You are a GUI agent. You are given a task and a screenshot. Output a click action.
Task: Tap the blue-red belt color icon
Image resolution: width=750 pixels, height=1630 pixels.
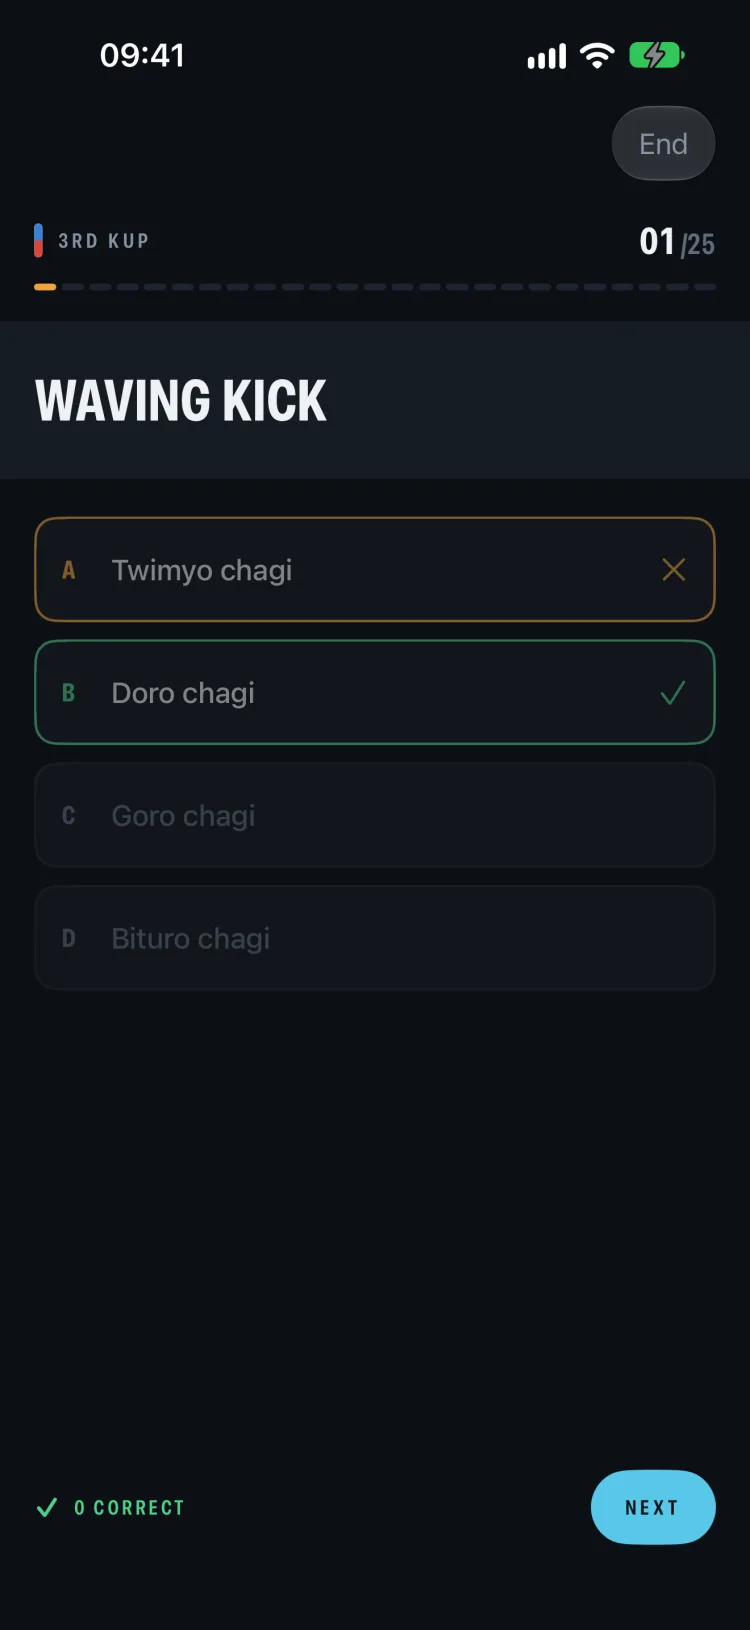point(38,241)
